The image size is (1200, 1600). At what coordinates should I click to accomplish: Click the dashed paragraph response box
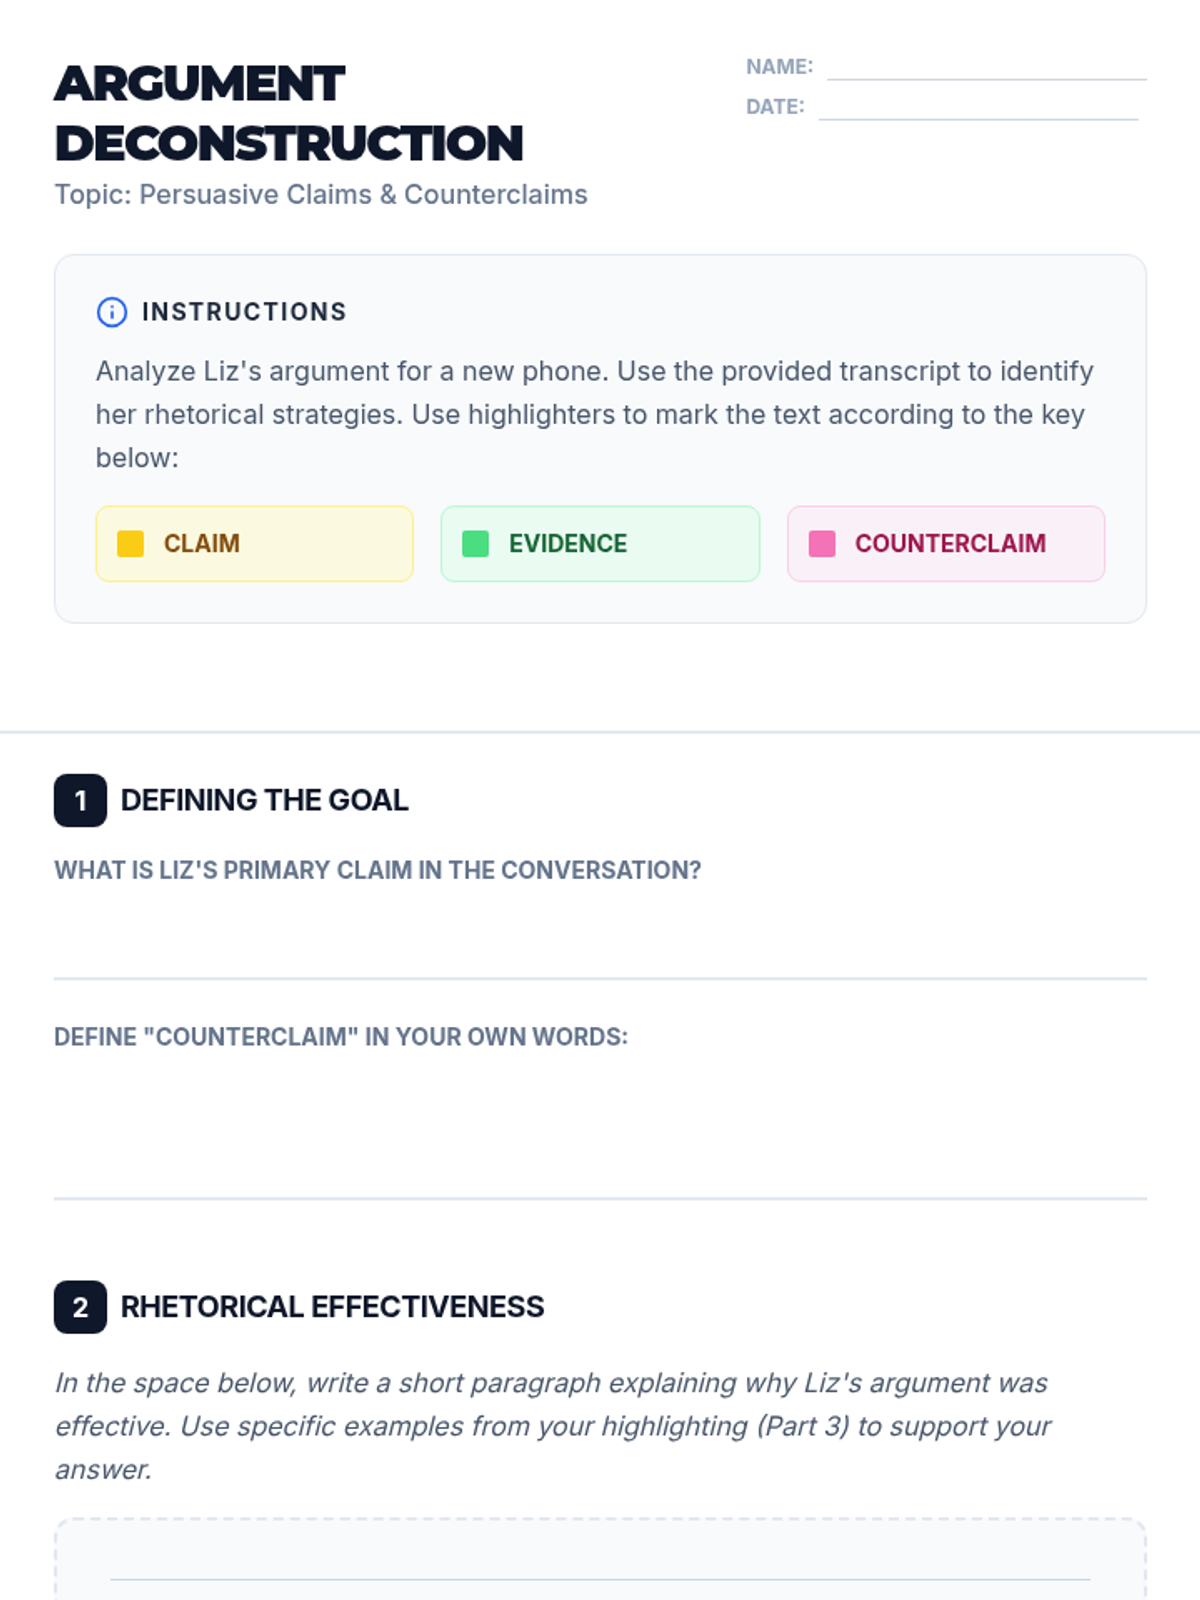pos(600,1560)
